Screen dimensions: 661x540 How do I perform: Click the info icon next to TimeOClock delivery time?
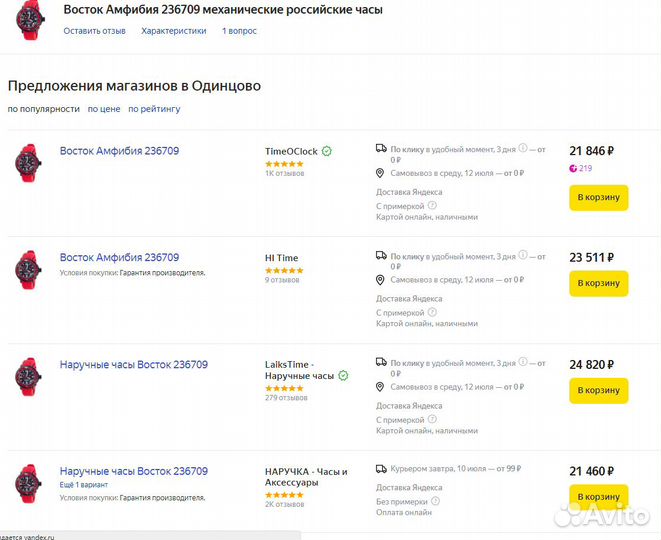coord(523,148)
